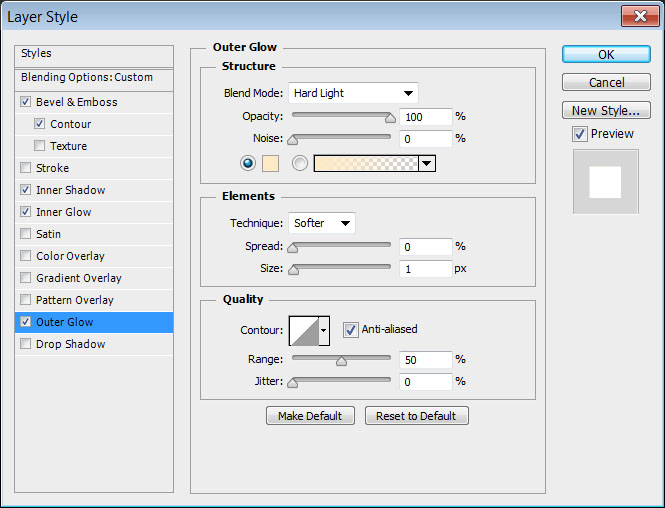Click the Reset to Default button
The image size is (665, 508).
click(x=416, y=416)
